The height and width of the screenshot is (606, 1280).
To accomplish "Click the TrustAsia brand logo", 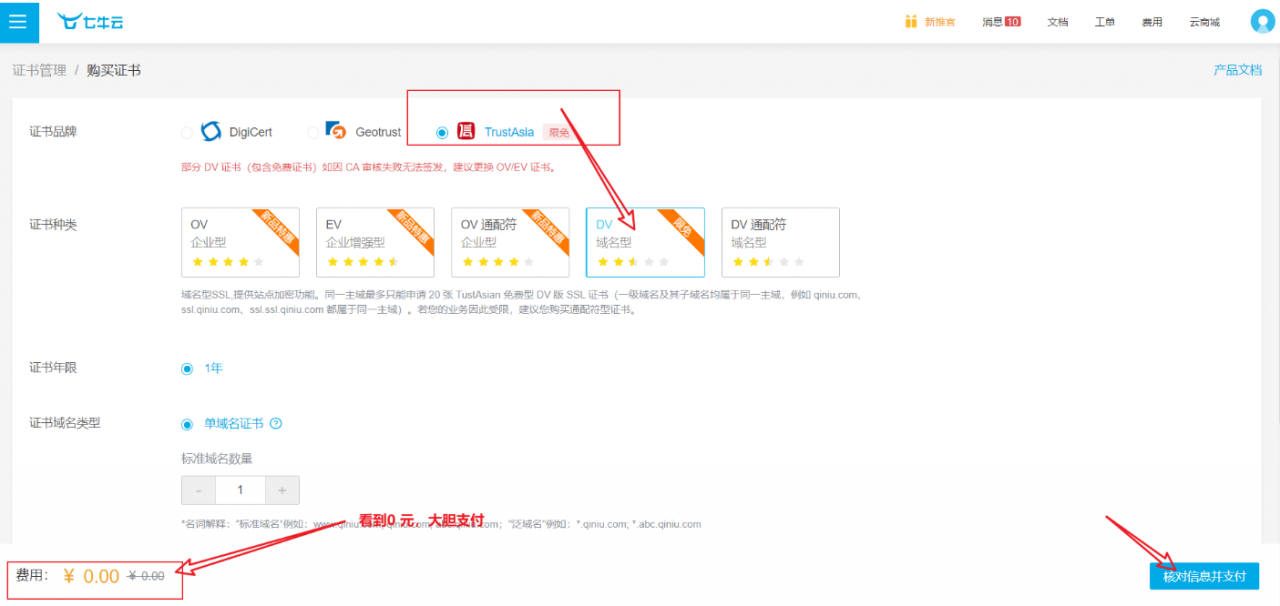I will 466,131.
